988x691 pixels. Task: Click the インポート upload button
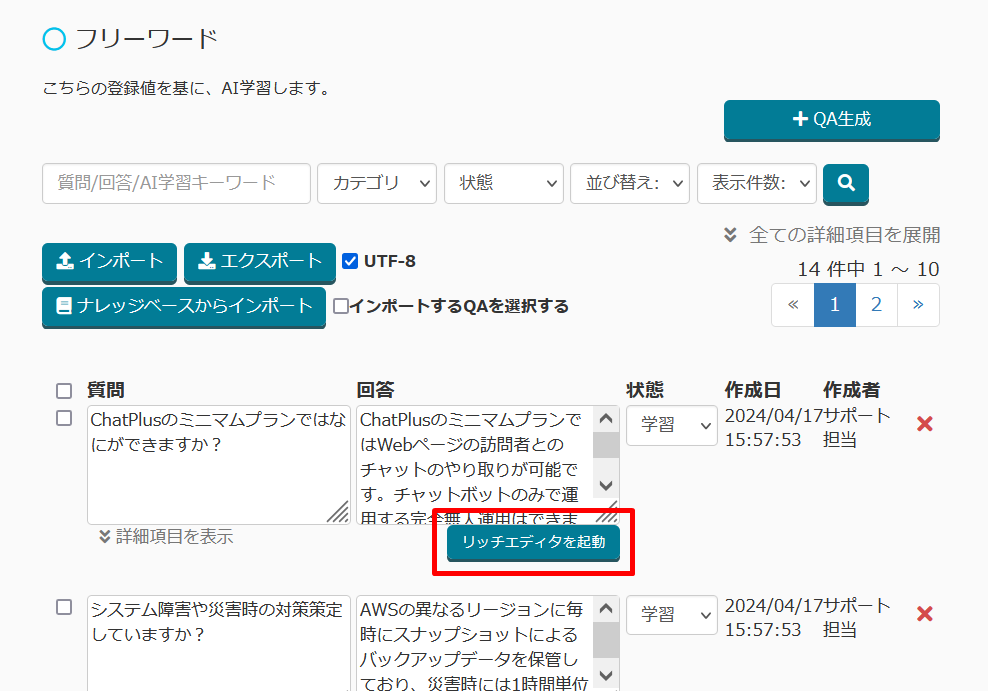(109, 262)
